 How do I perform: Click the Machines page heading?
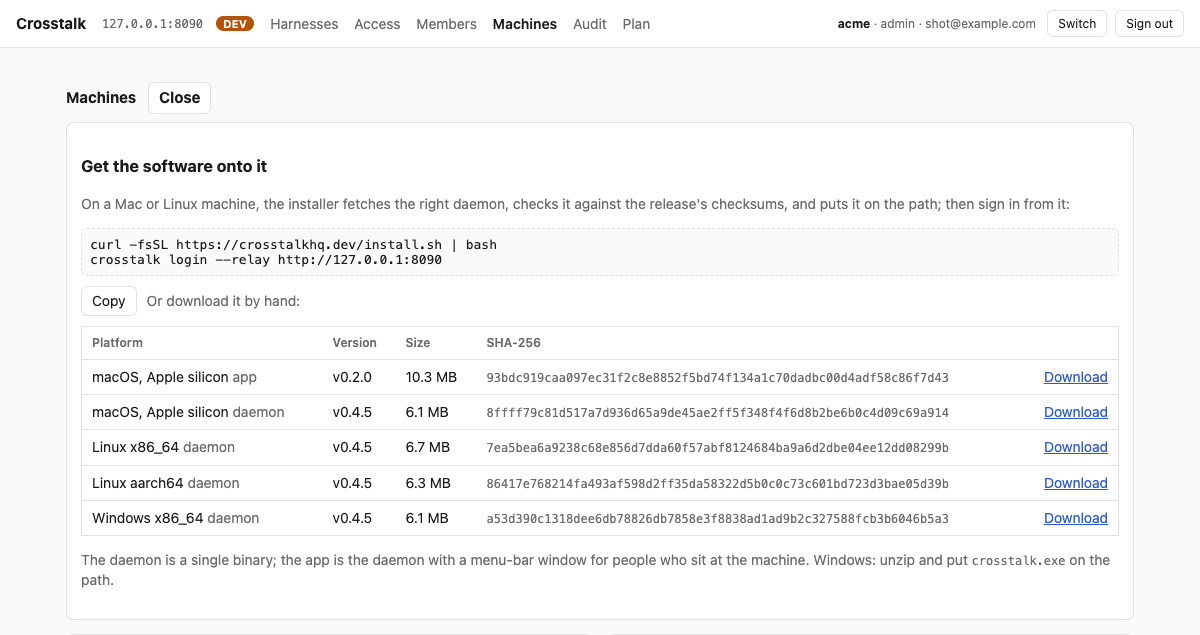(x=101, y=98)
